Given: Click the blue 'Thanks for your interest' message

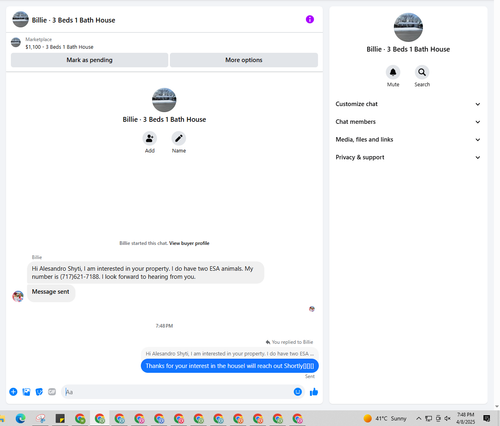Looking at the screenshot, I should point(230,366).
